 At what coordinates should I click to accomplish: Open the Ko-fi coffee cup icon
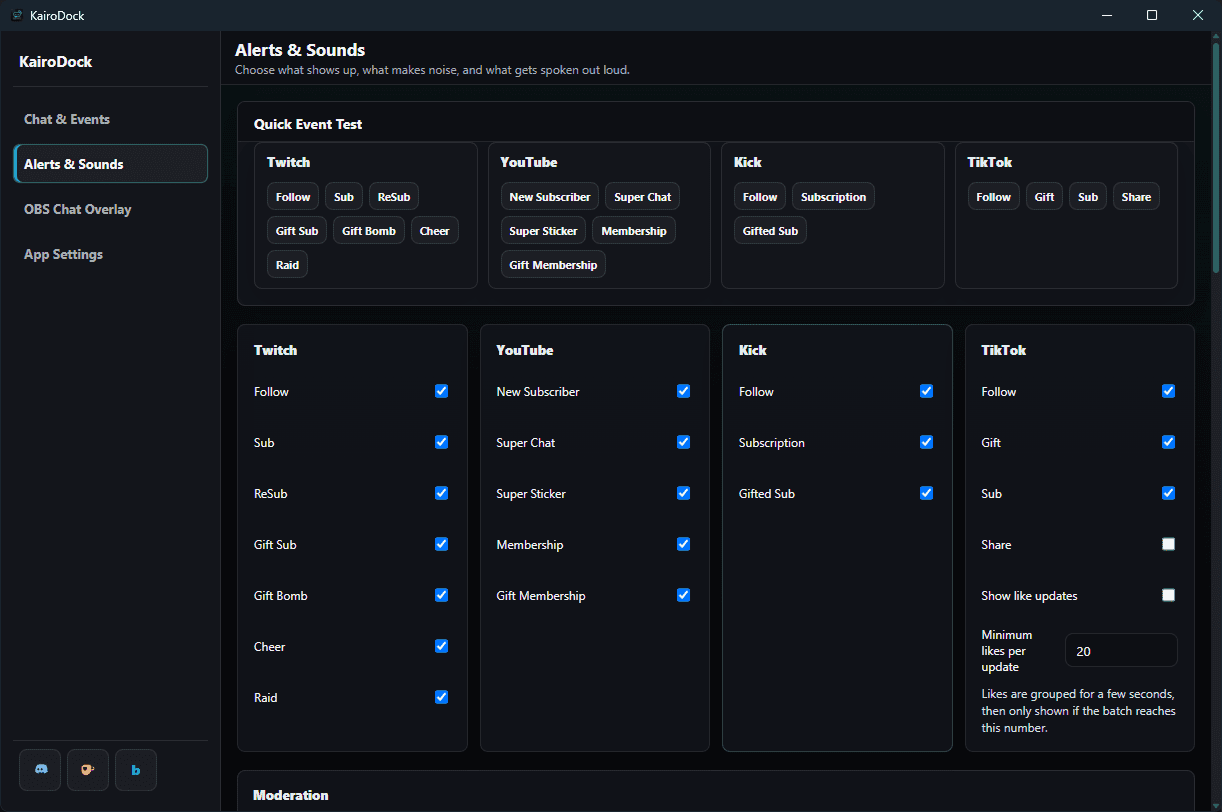coord(88,770)
